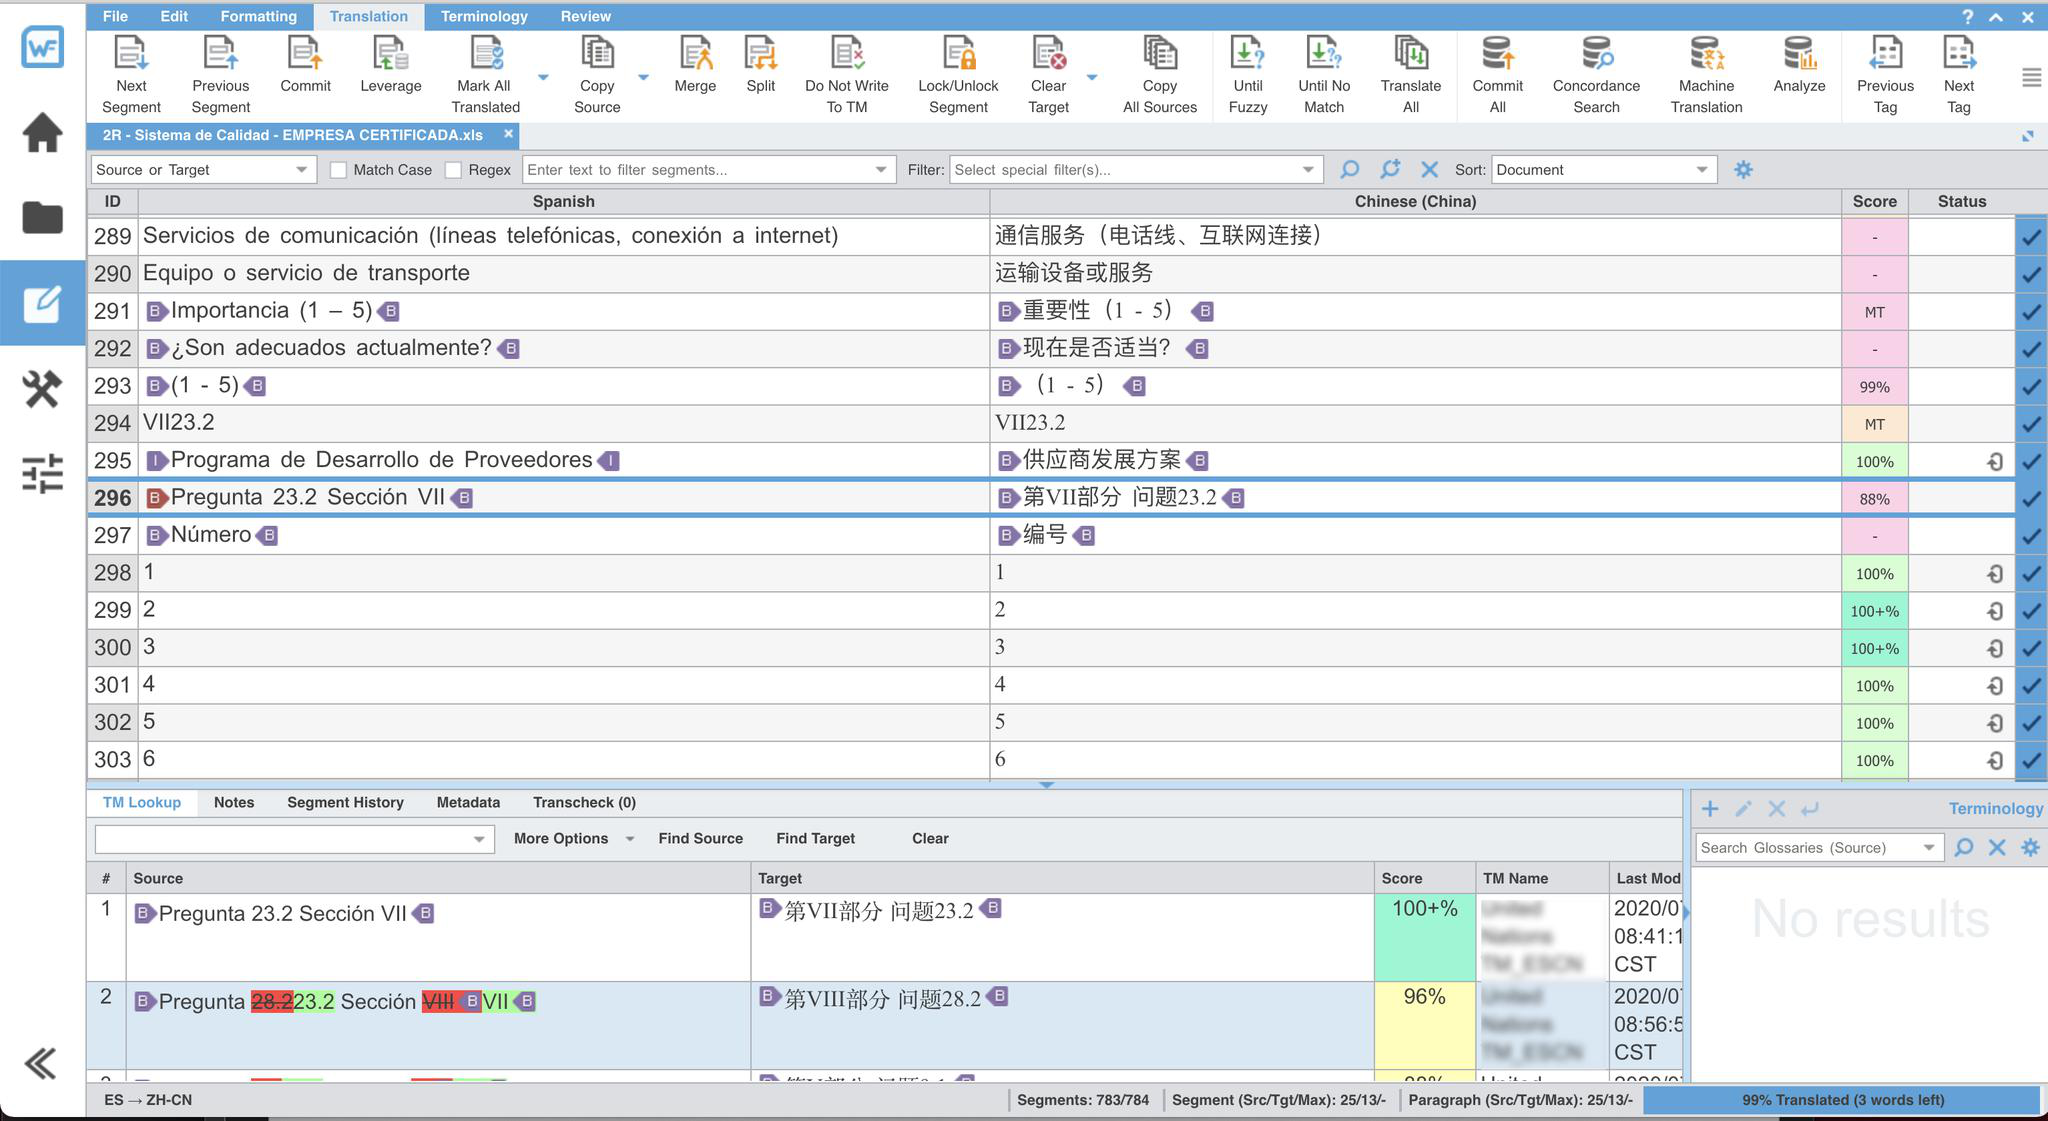Add a new terminology entry
This screenshot has width=2048, height=1121.
[x=1710, y=809]
